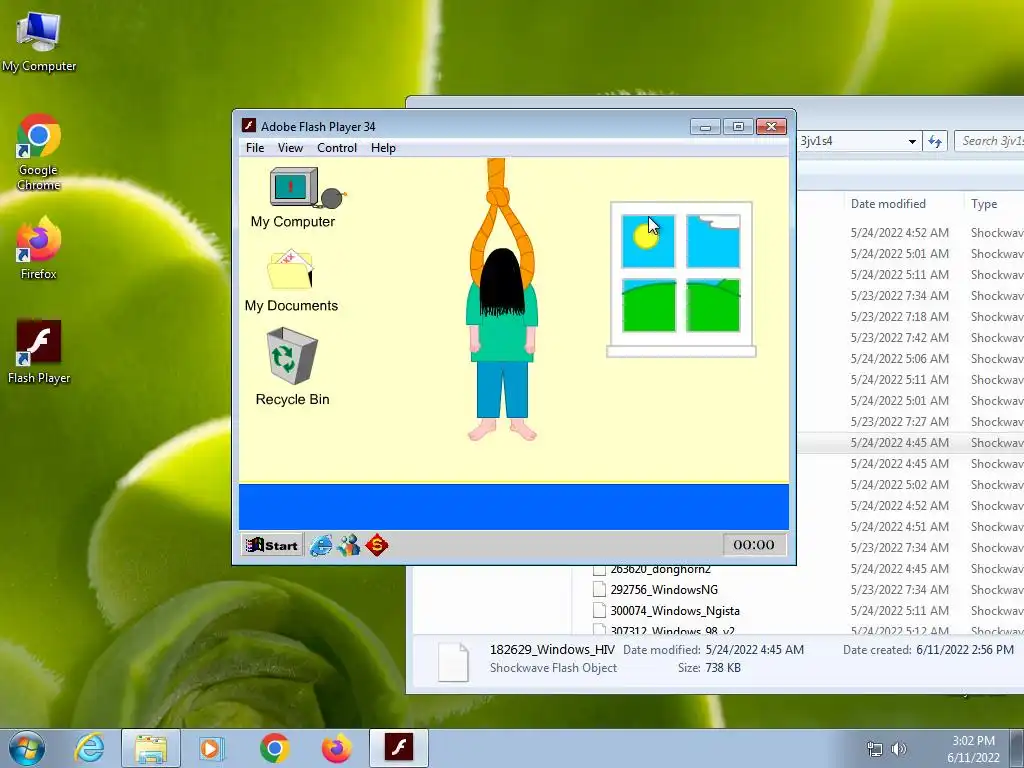Click the 5/23/2022 7:18 AM date row

click(899, 317)
